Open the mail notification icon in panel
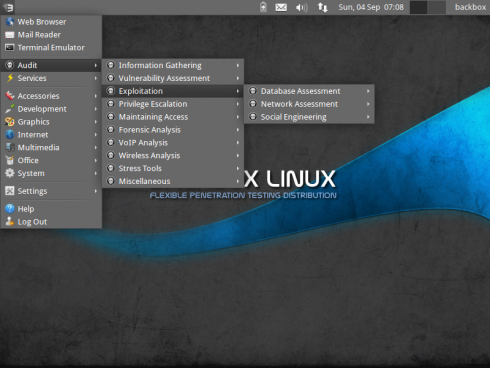The height and width of the screenshot is (368, 490). (281, 7)
